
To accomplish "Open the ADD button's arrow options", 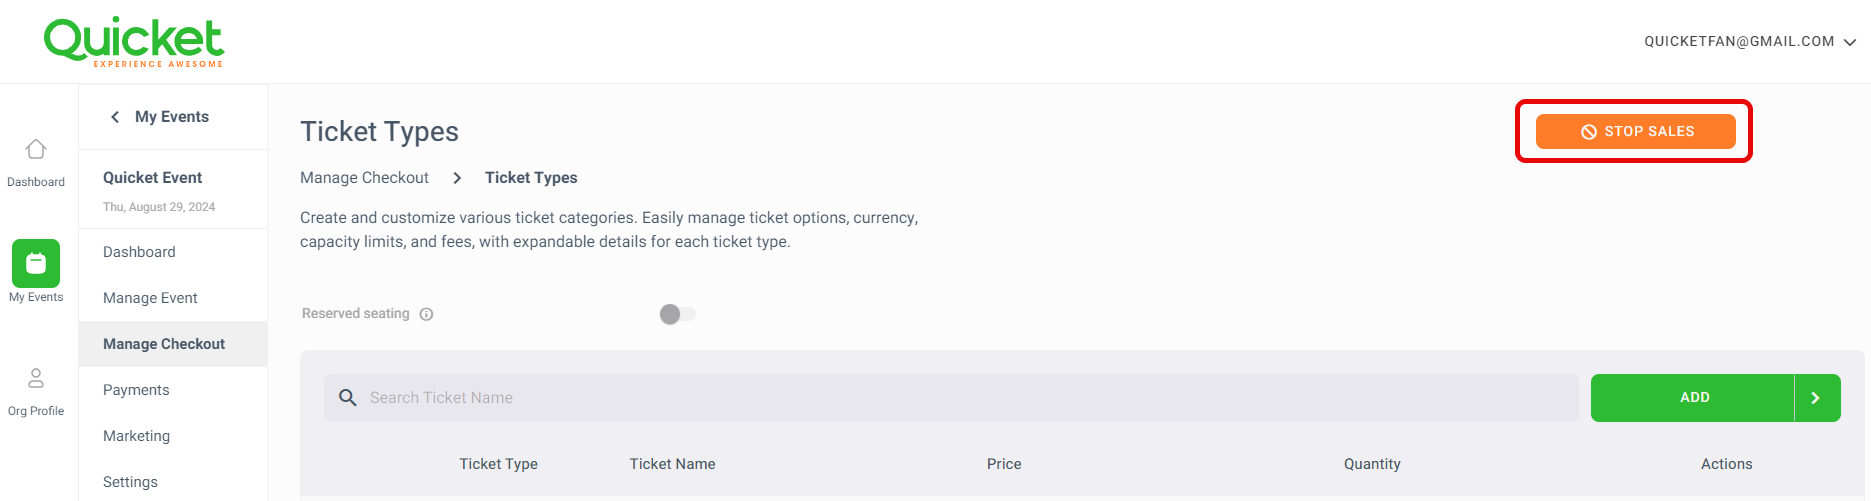I will tap(1817, 398).
